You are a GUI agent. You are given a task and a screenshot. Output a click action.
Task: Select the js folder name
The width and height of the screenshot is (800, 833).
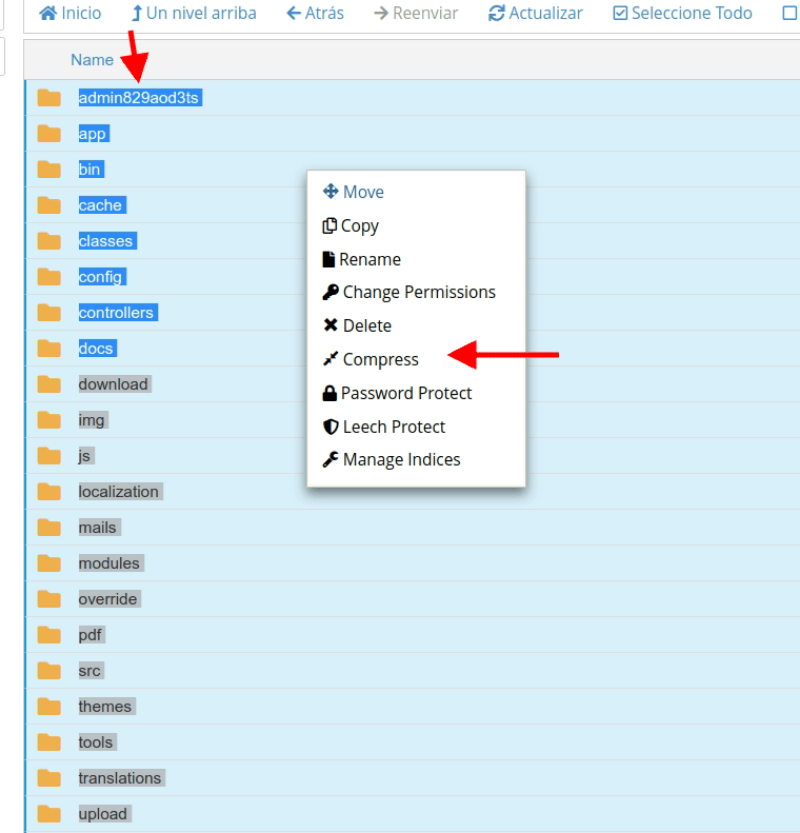86,456
